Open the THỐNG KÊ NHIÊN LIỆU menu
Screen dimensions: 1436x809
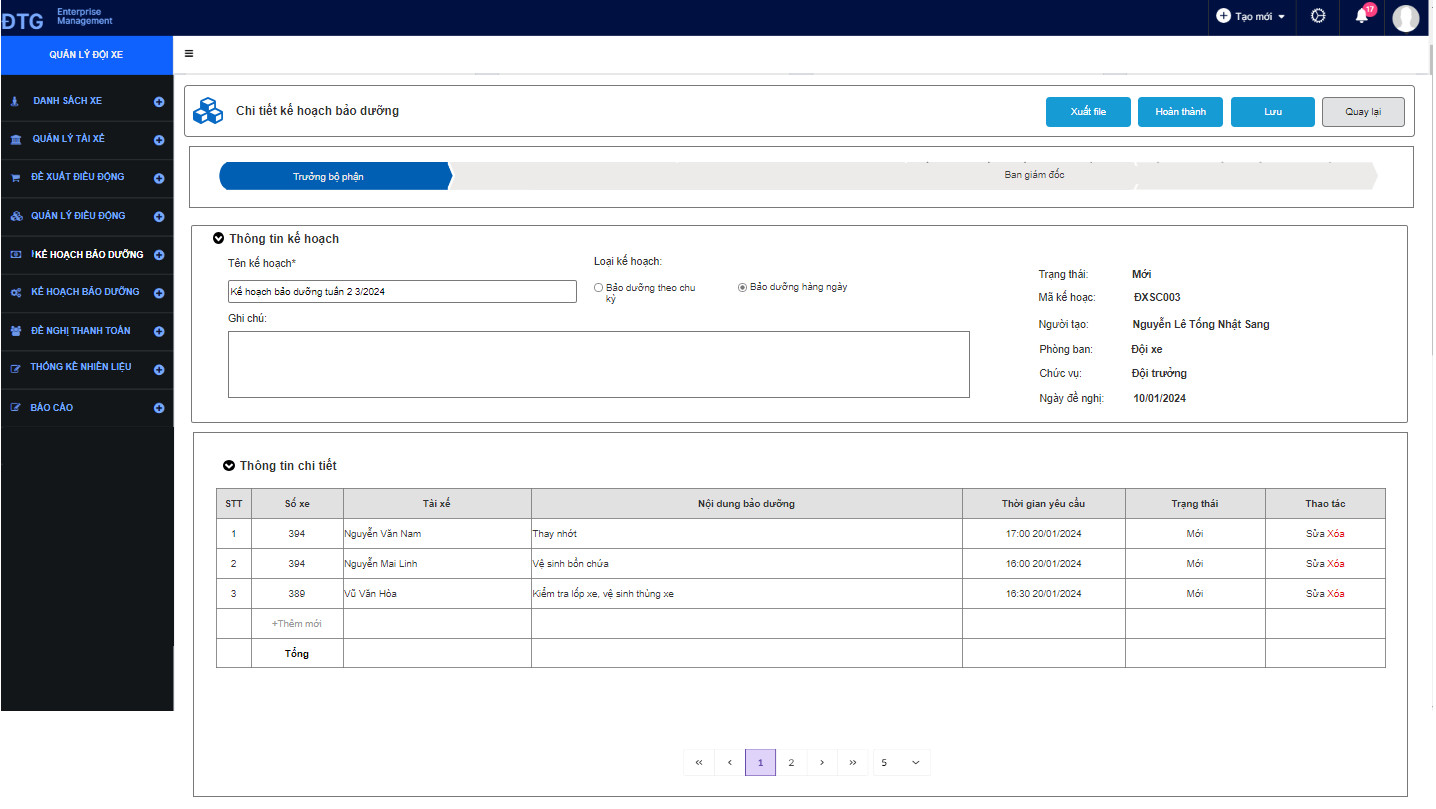coord(80,367)
